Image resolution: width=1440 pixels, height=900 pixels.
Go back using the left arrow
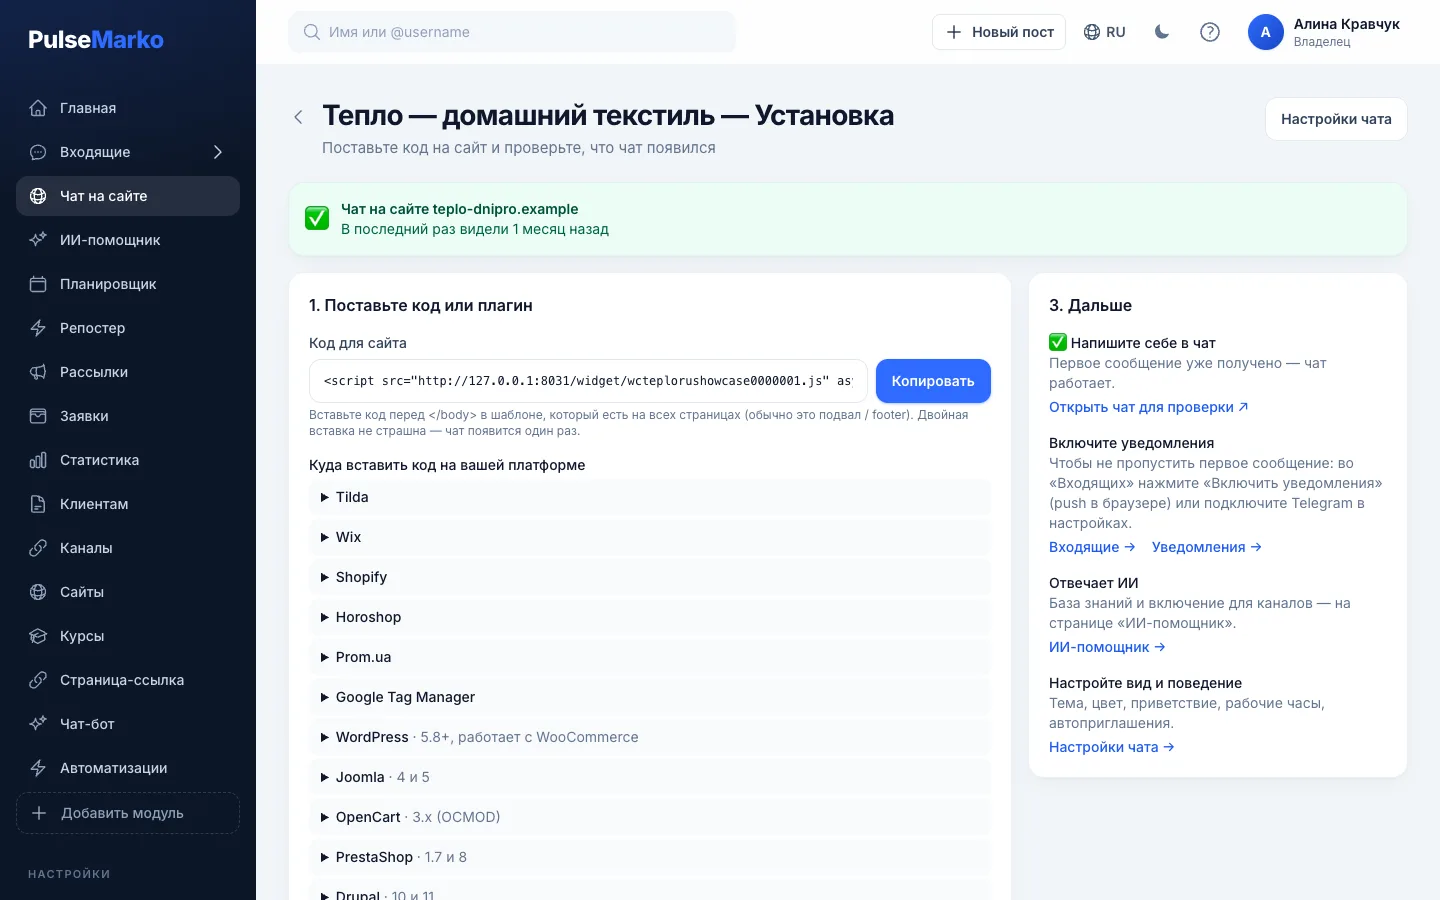click(298, 117)
